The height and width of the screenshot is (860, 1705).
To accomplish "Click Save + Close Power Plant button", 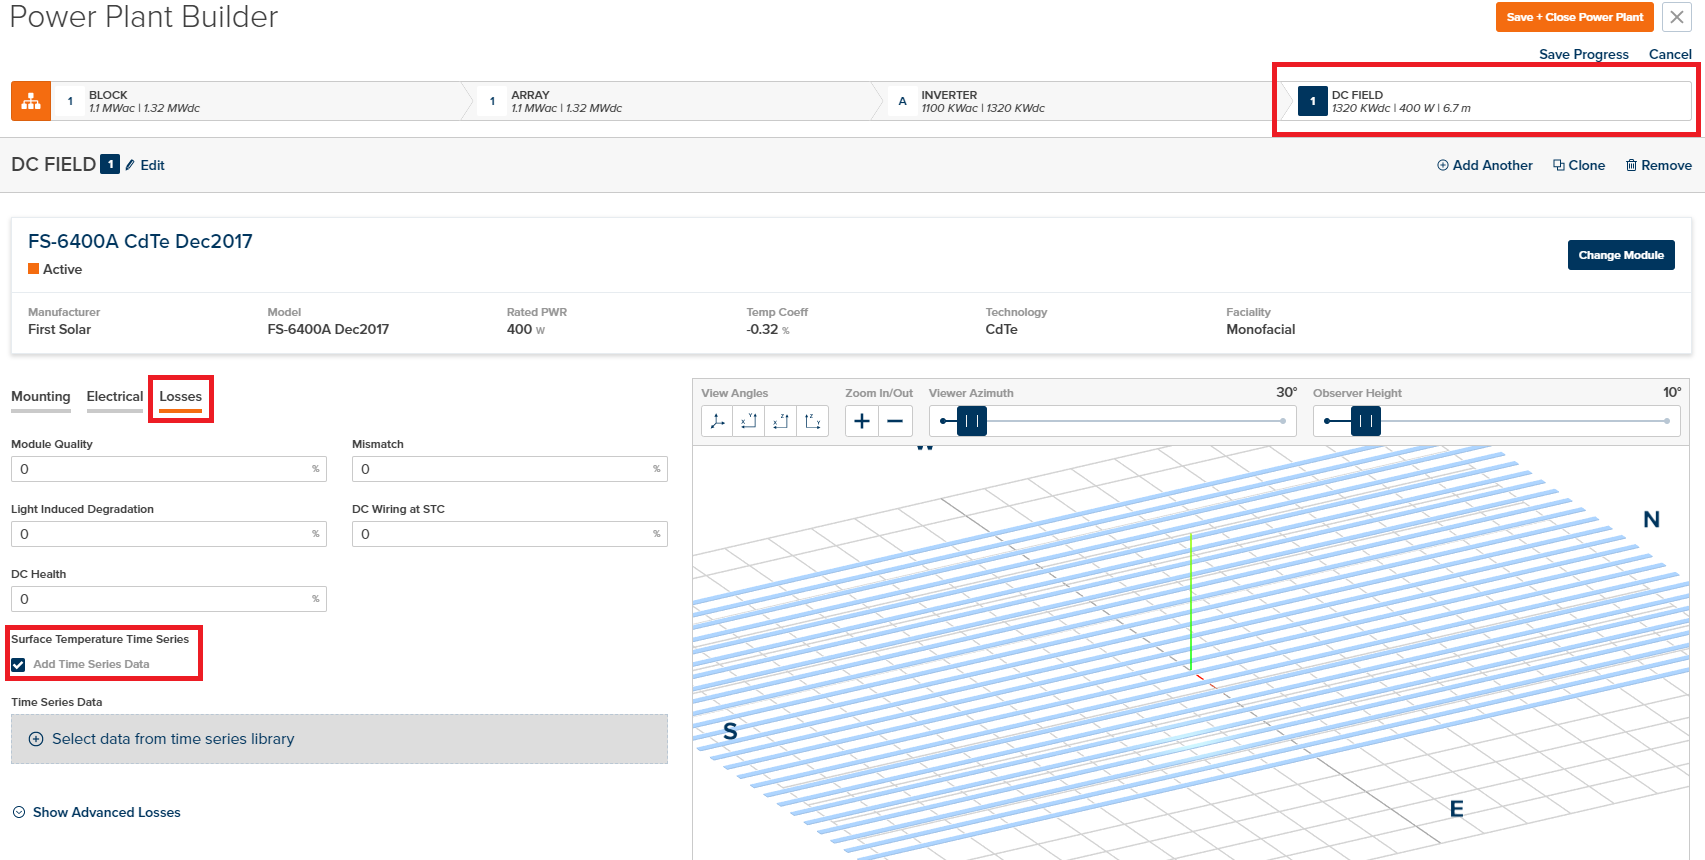I will point(1574,17).
